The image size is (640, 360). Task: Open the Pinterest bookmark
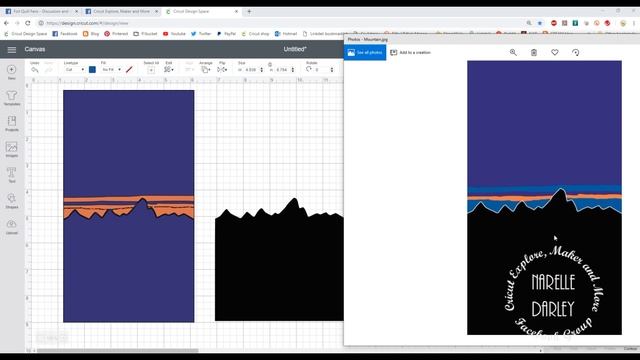(116, 34)
